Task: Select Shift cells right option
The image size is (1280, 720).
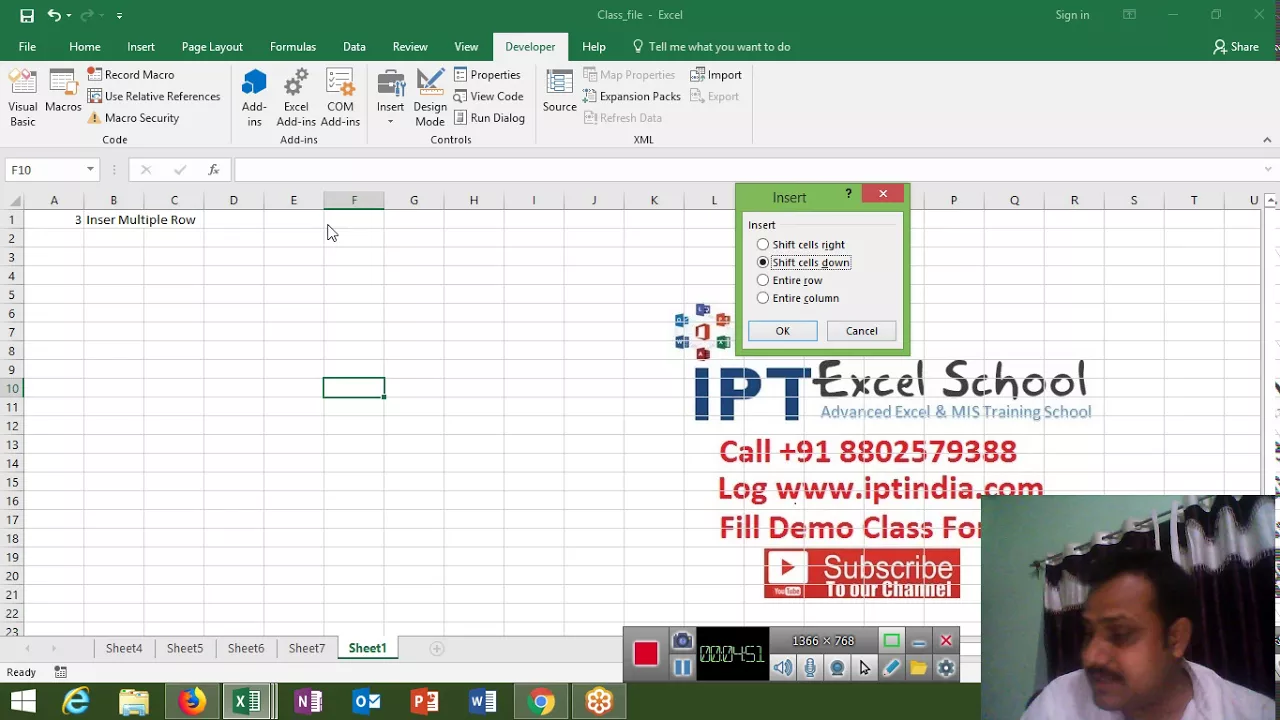Action: coord(799,245)
